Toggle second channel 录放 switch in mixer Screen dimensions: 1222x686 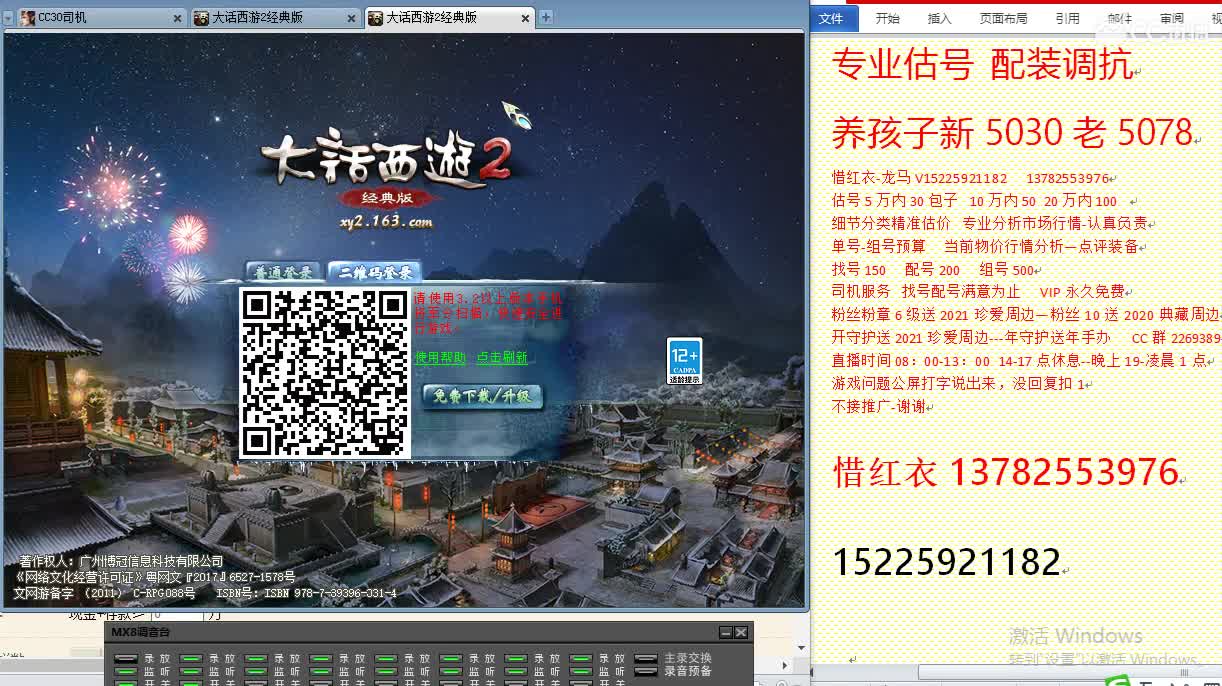point(191,659)
